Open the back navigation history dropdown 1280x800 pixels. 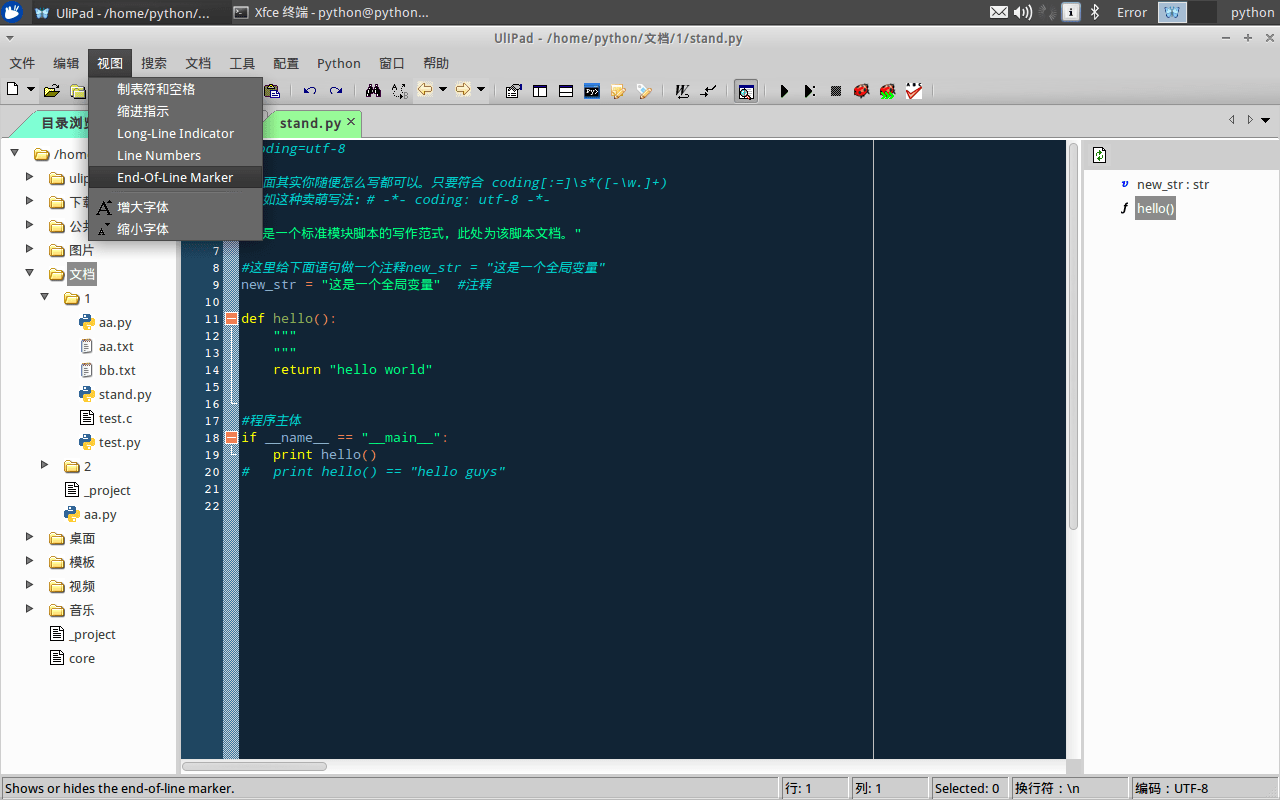pyautogui.click(x=443, y=90)
